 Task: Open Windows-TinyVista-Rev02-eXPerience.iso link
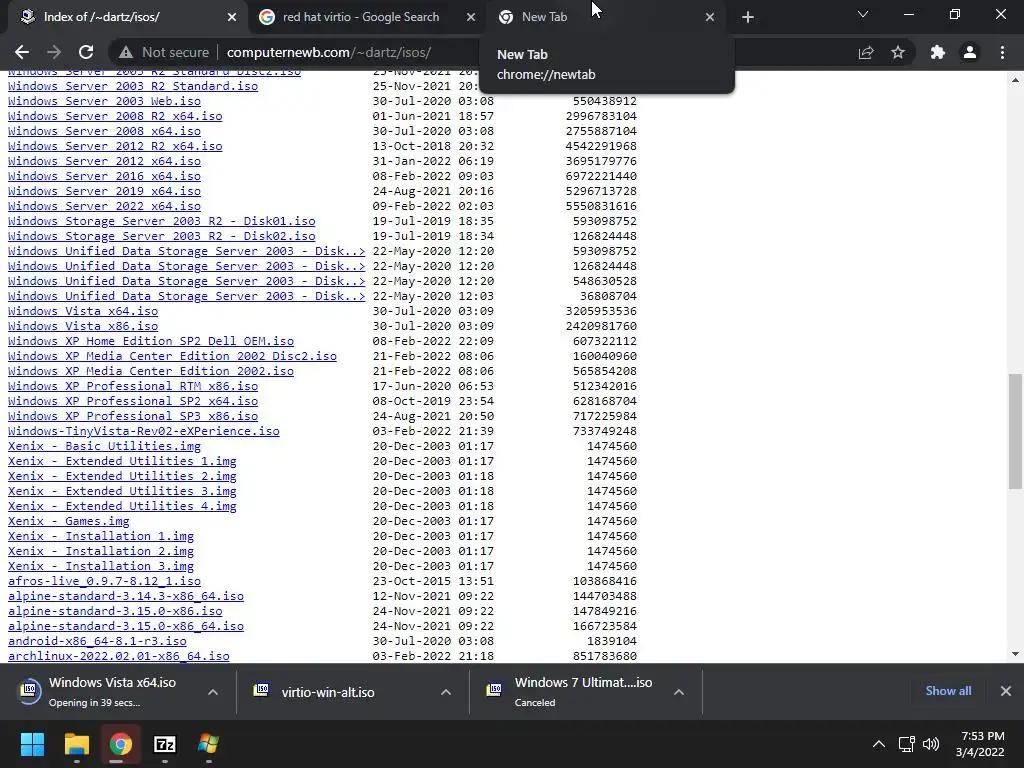click(144, 431)
